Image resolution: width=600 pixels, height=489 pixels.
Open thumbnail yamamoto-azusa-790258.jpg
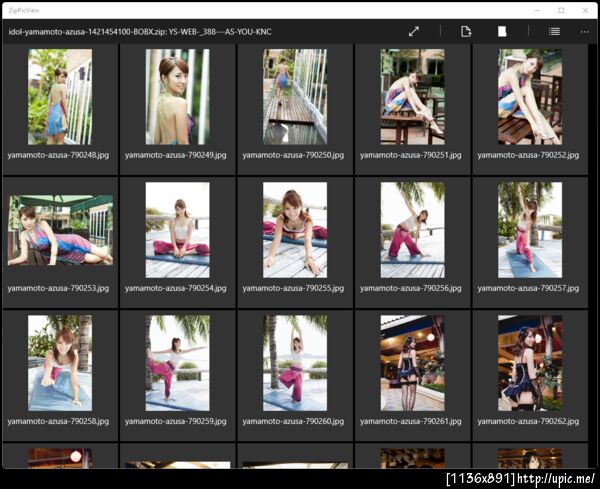coord(60,363)
